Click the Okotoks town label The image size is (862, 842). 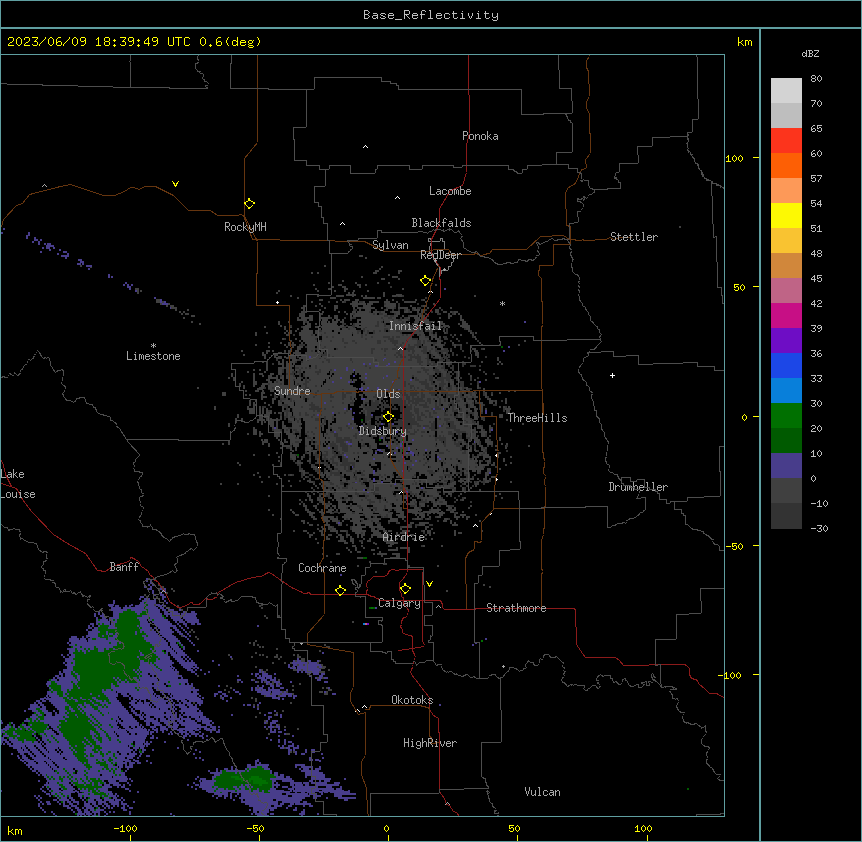tap(412, 700)
